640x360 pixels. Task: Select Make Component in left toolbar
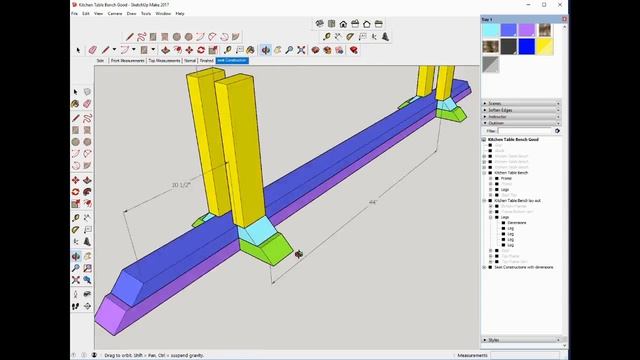point(87,92)
